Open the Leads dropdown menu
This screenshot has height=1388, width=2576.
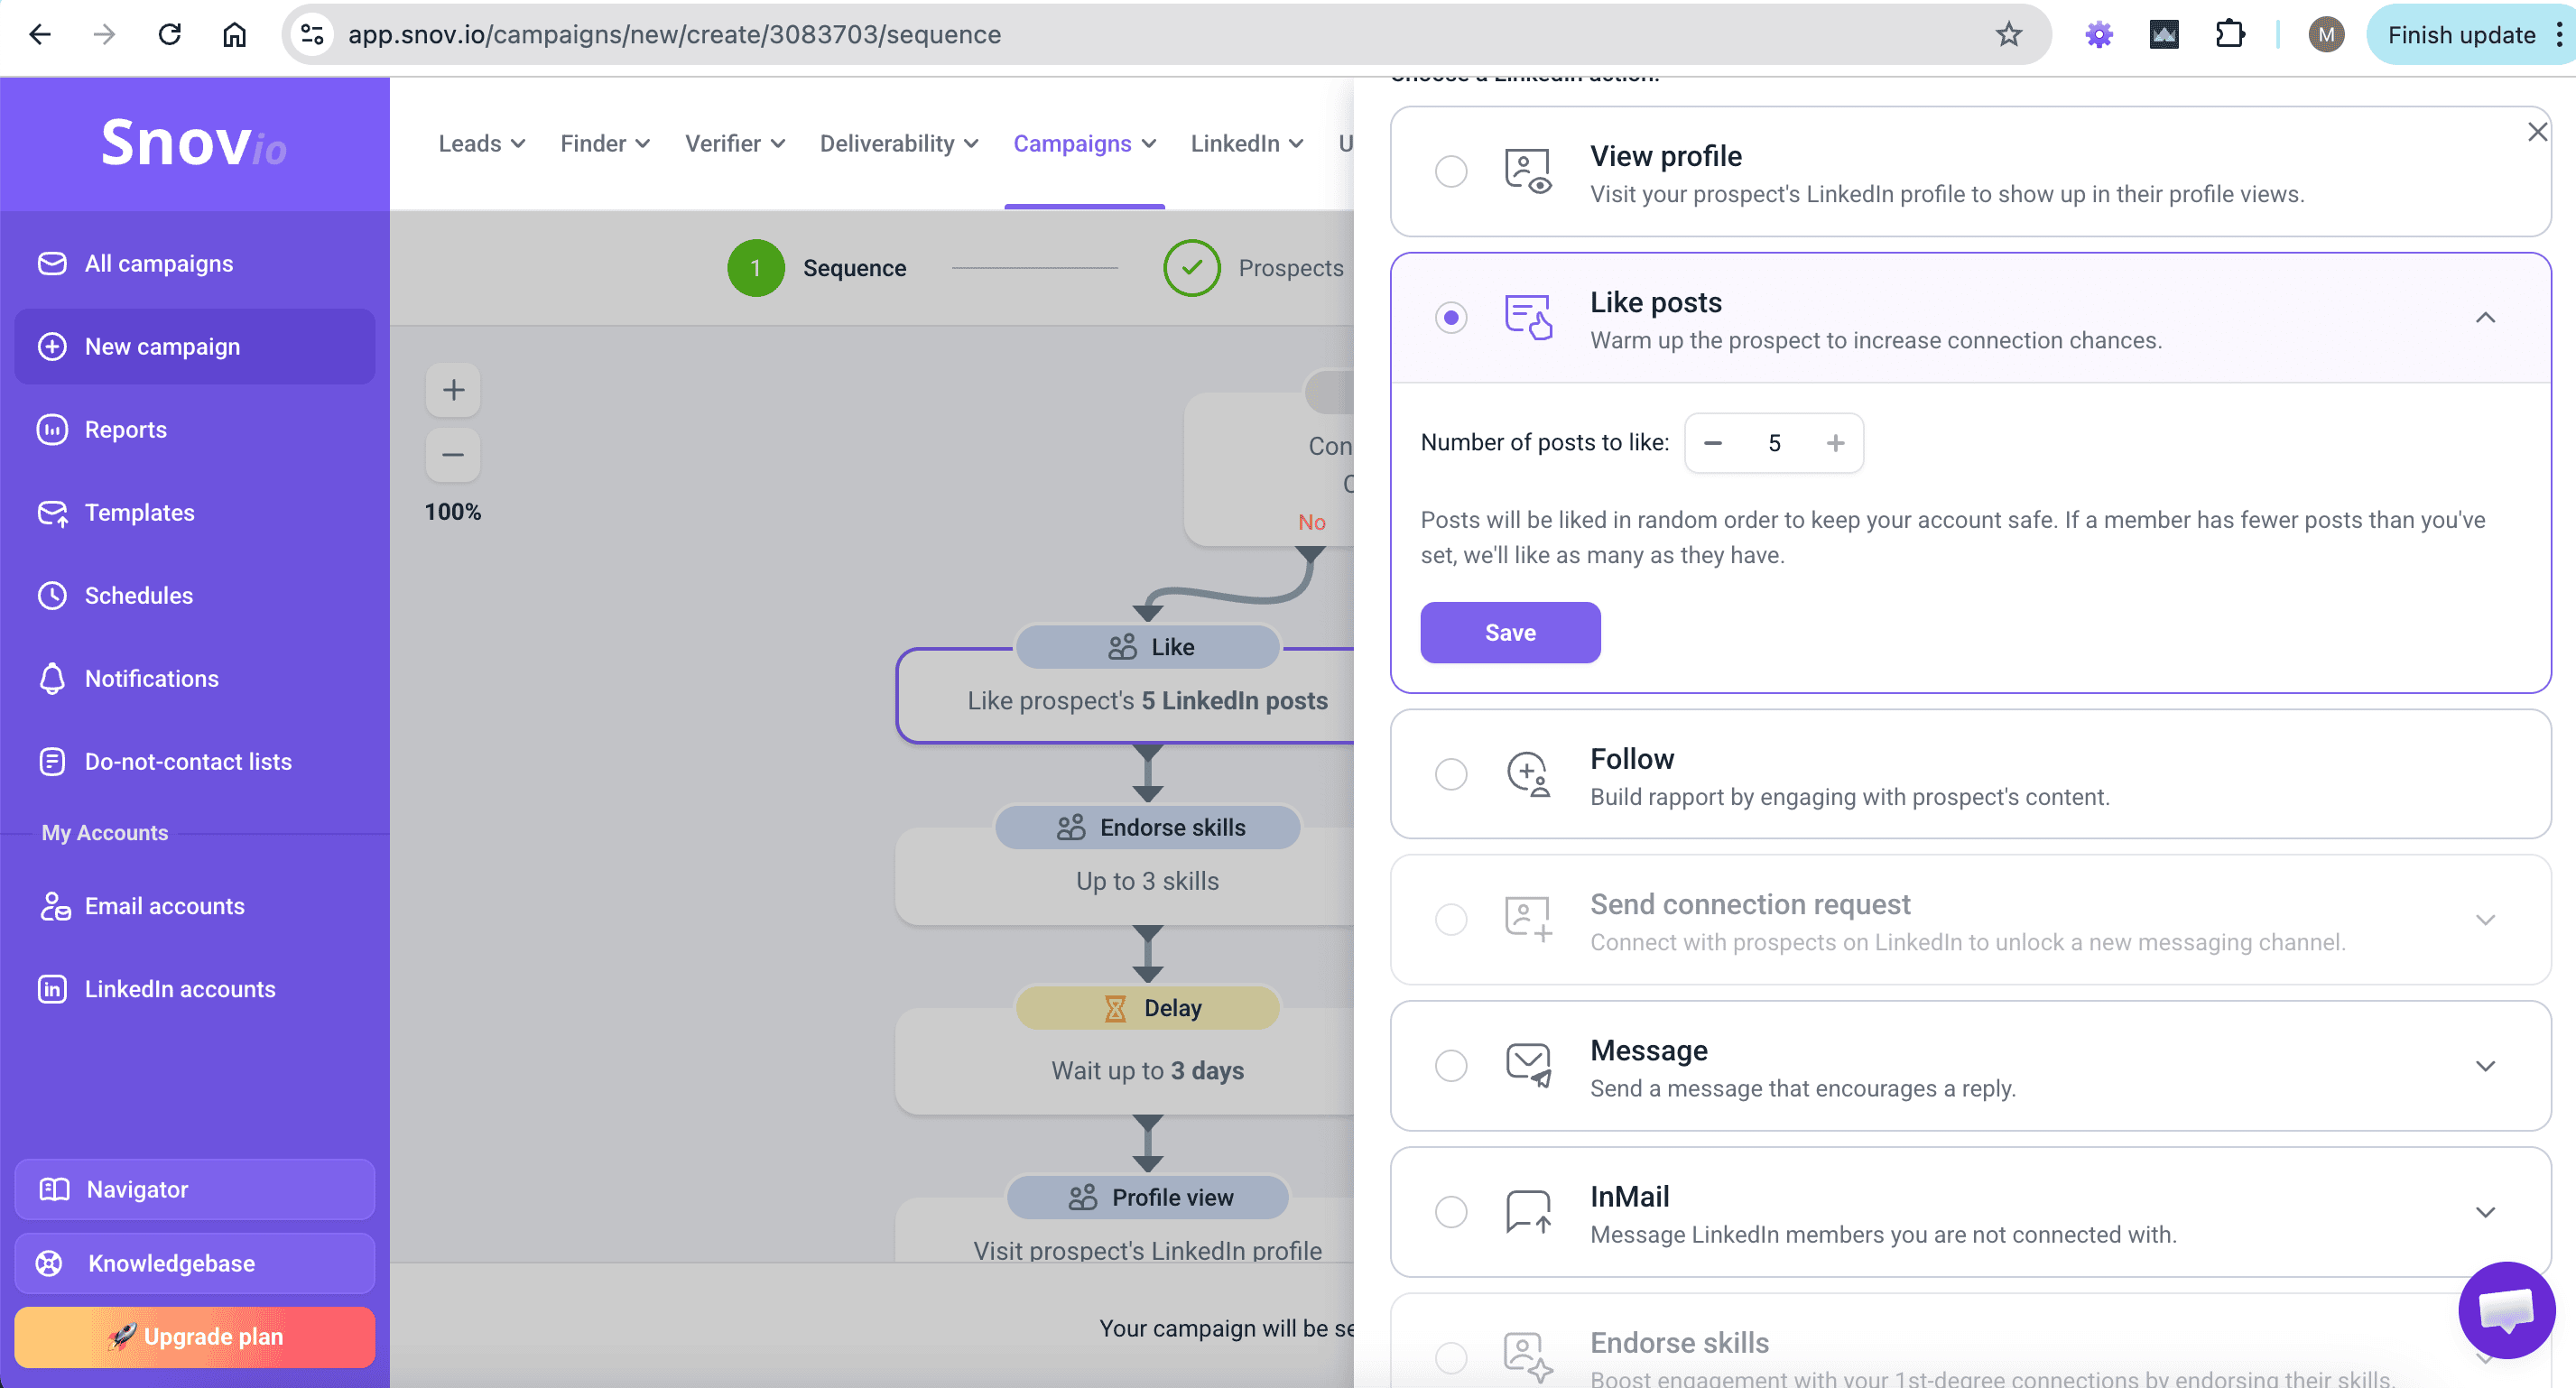482,143
